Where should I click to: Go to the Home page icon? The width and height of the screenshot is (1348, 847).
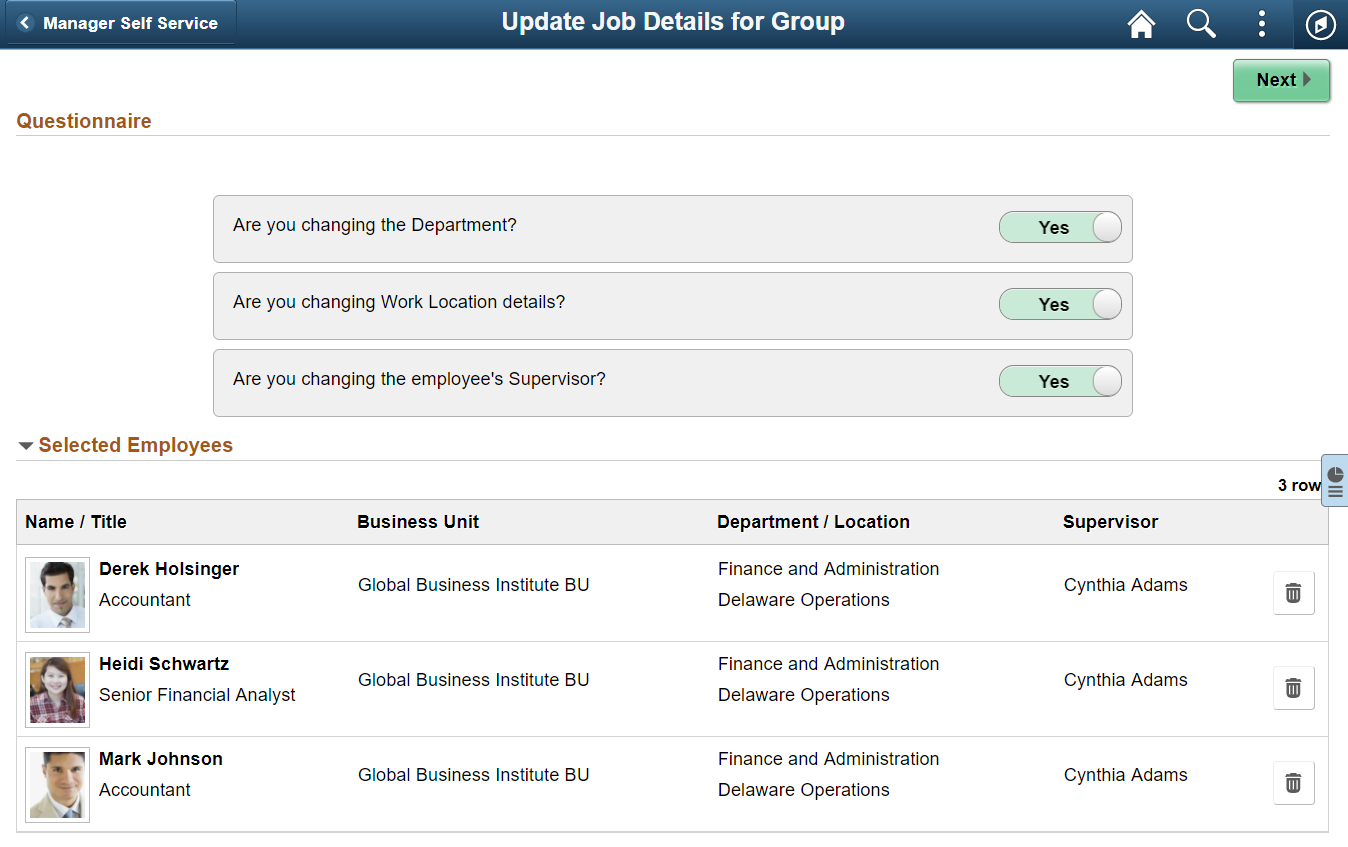(x=1141, y=24)
